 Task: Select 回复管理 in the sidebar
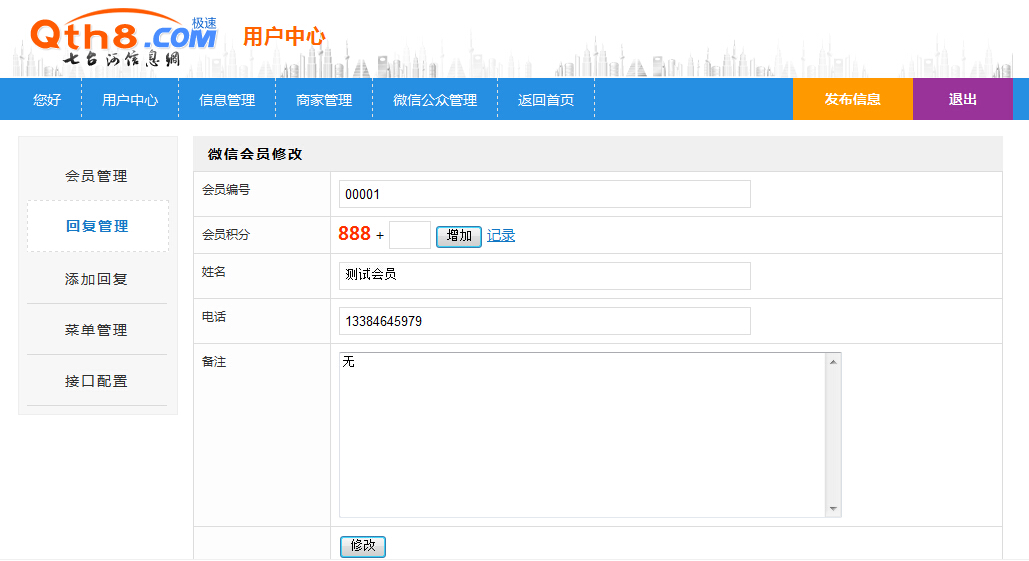point(97,226)
